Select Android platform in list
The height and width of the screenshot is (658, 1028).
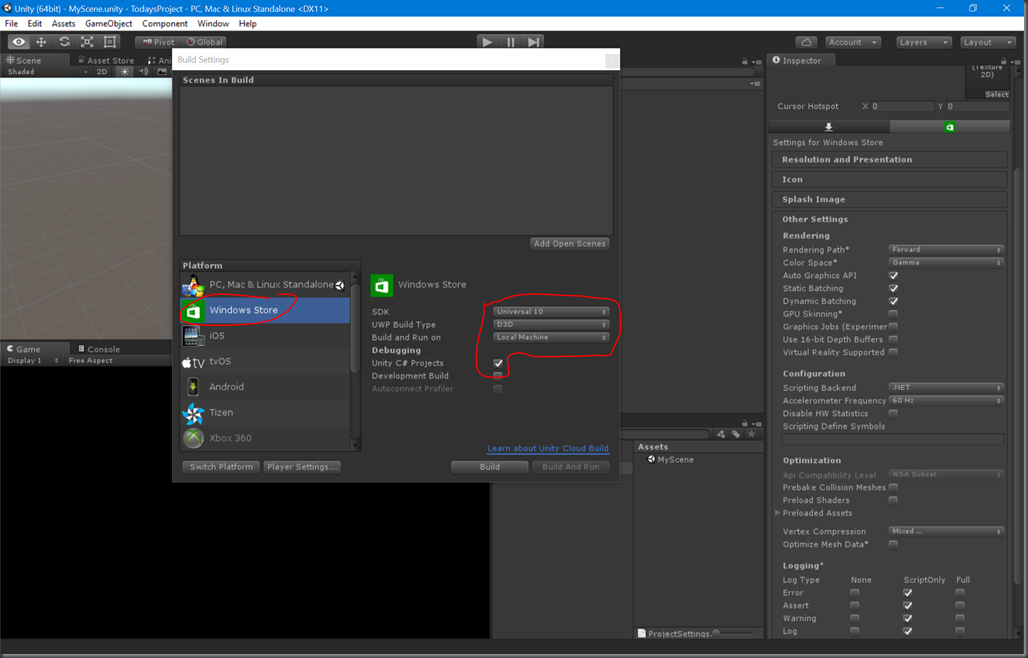265,387
